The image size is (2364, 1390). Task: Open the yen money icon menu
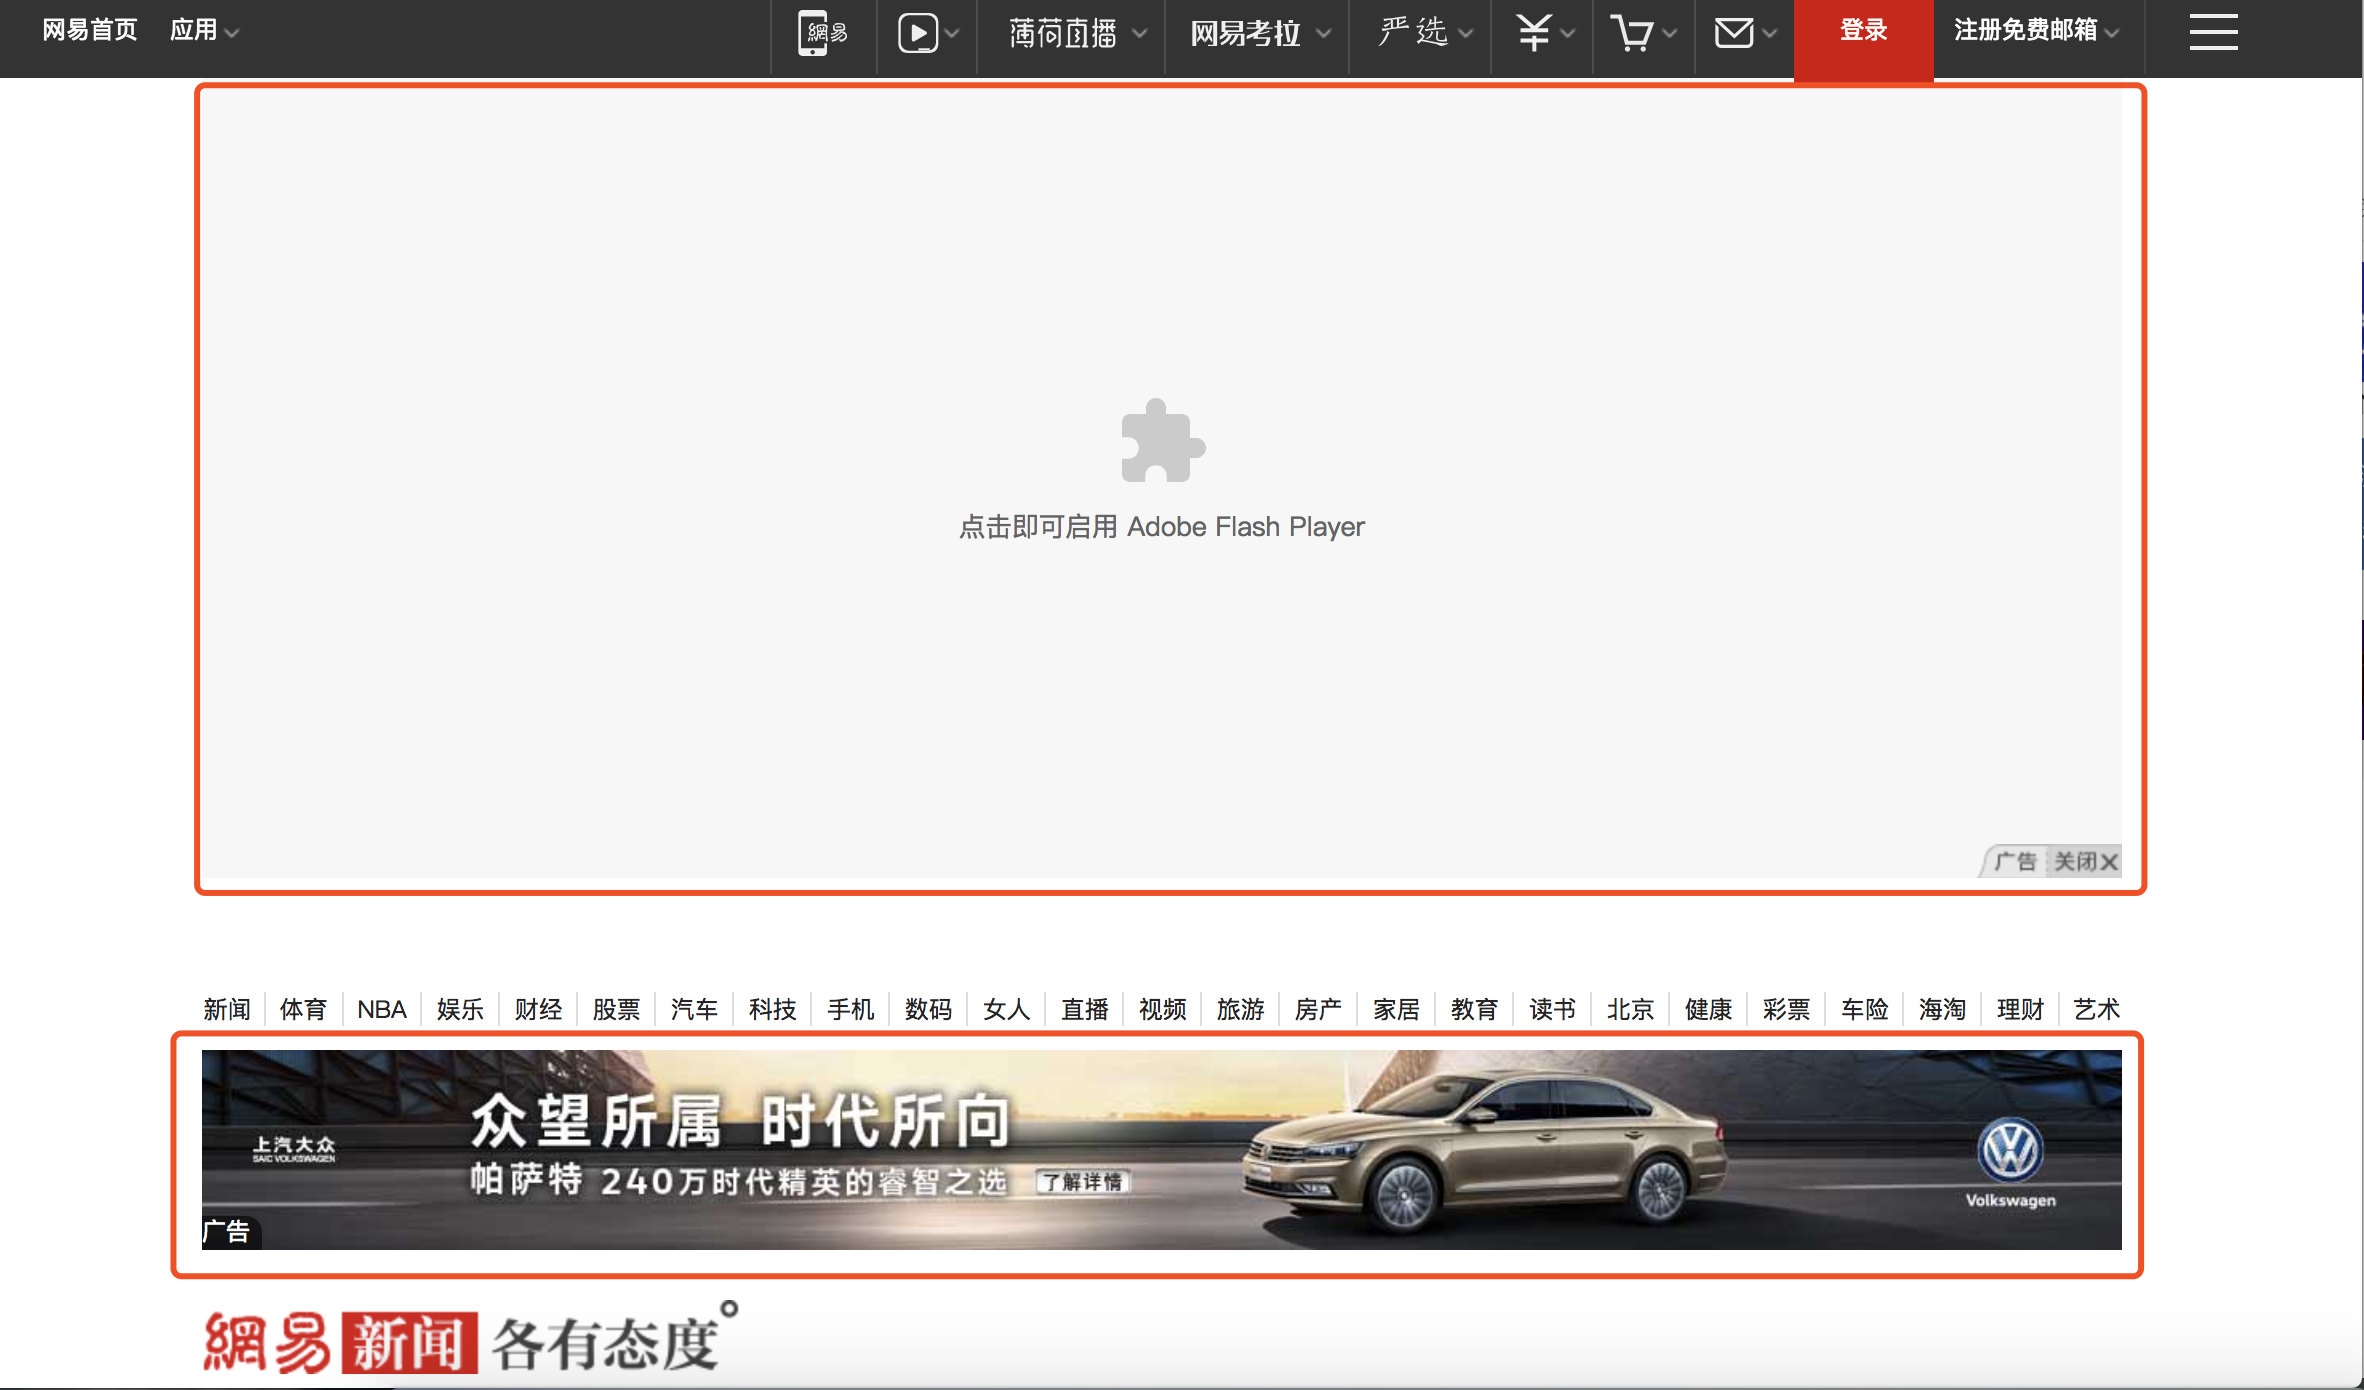coord(1533,33)
